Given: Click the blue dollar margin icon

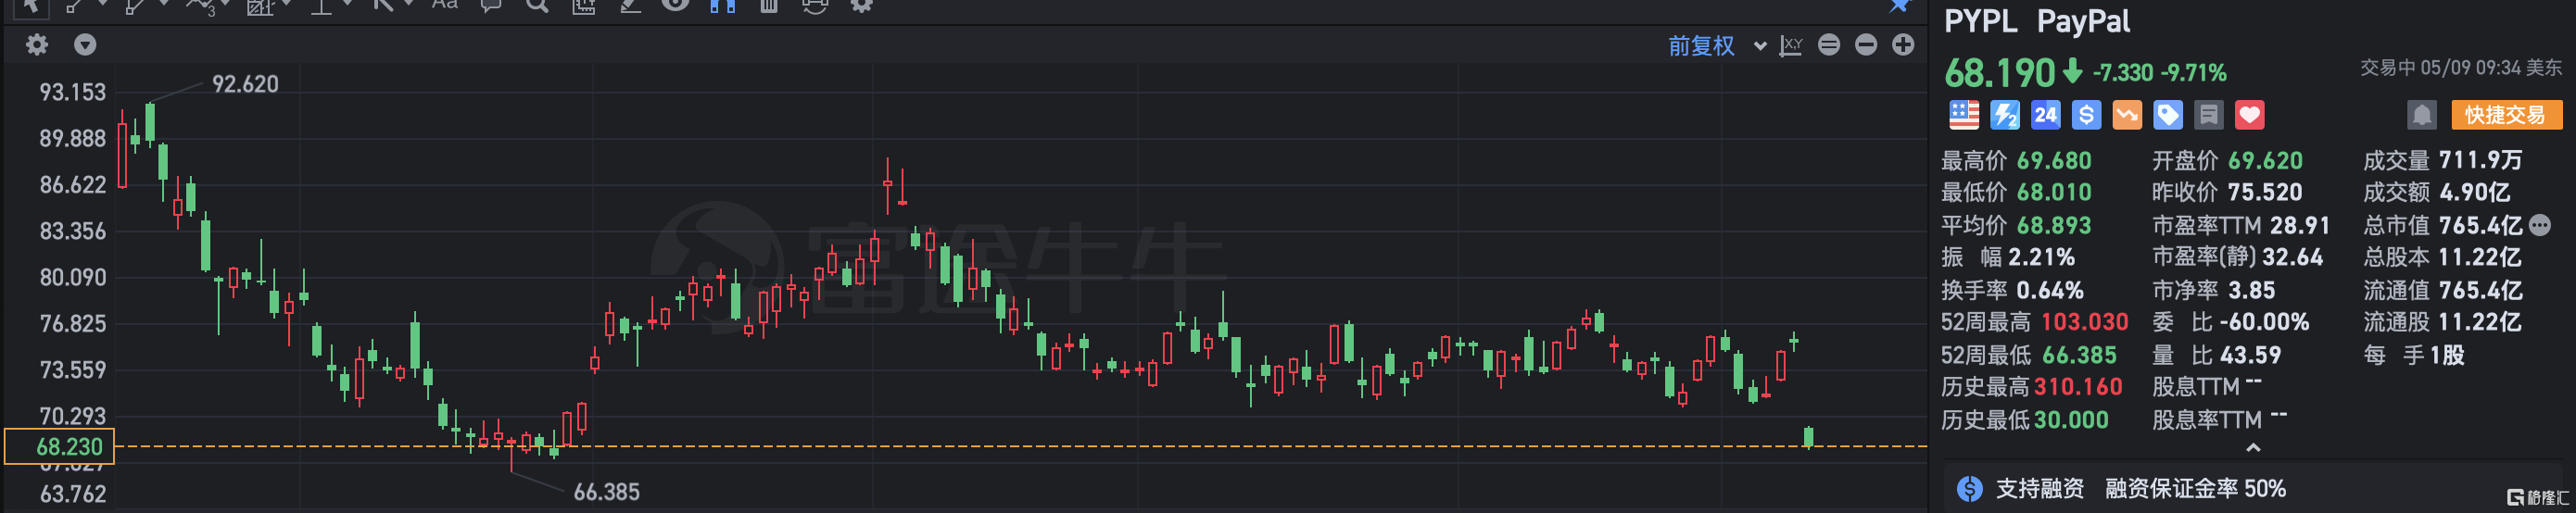Looking at the screenshot, I should (x=2086, y=115).
